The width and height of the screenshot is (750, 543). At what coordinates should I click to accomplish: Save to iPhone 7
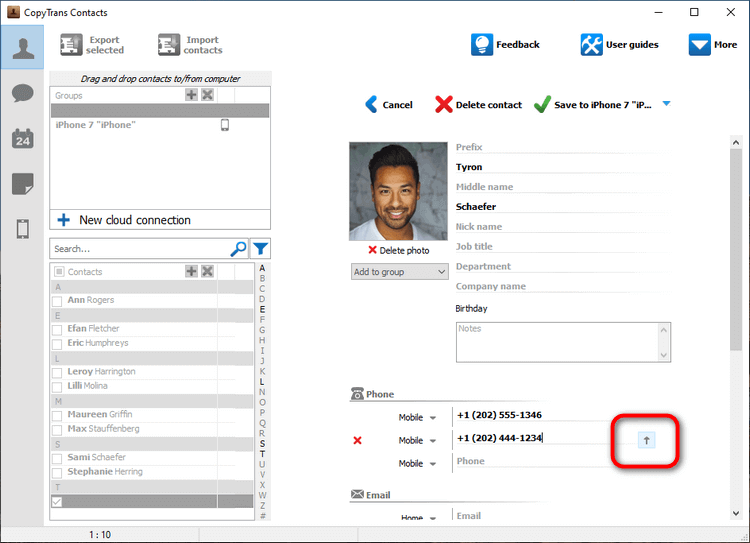click(x=593, y=104)
